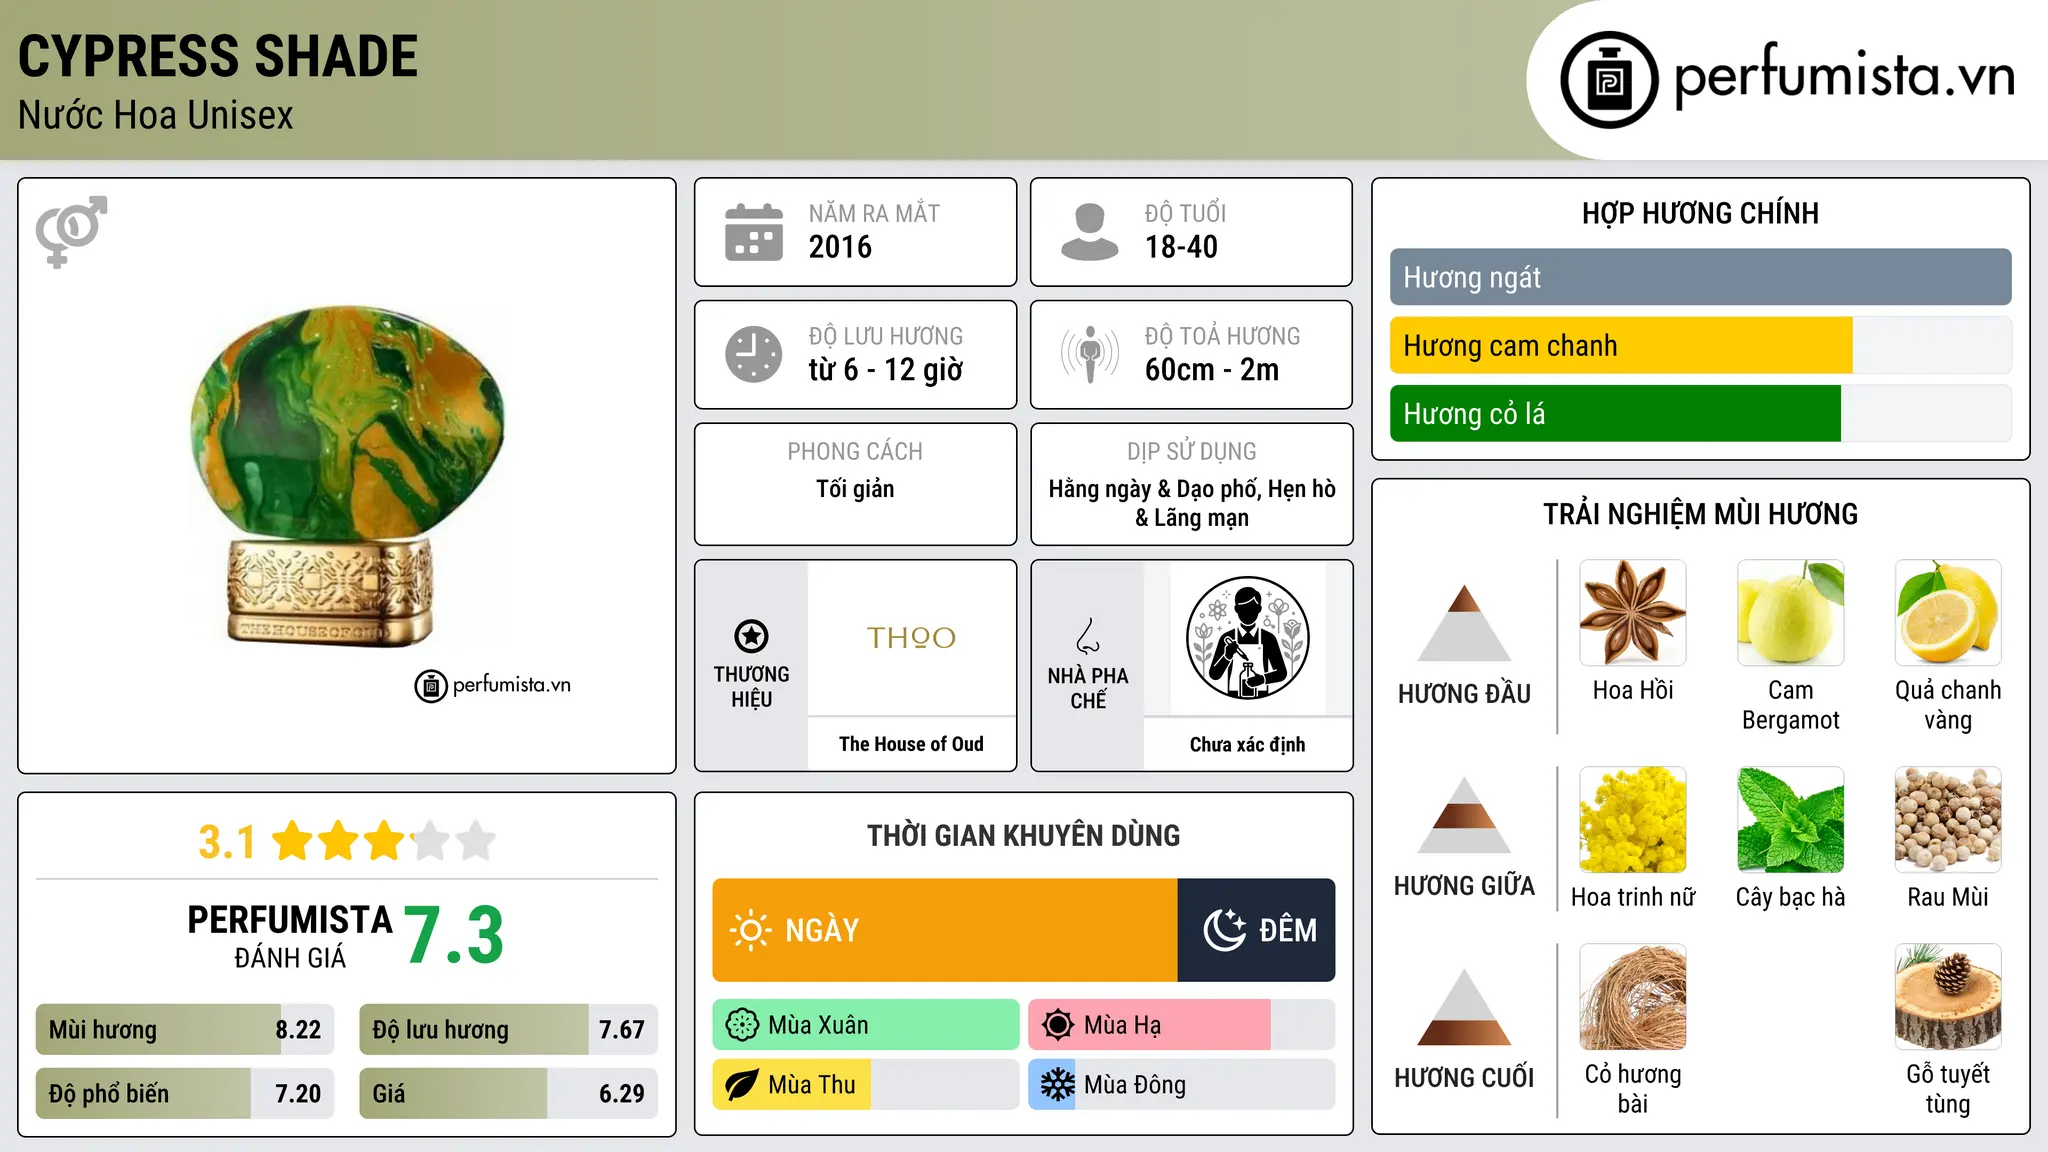Click the Hợp hương chính heading
Image resolution: width=2048 pixels, height=1152 pixels.
[x=1700, y=213]
